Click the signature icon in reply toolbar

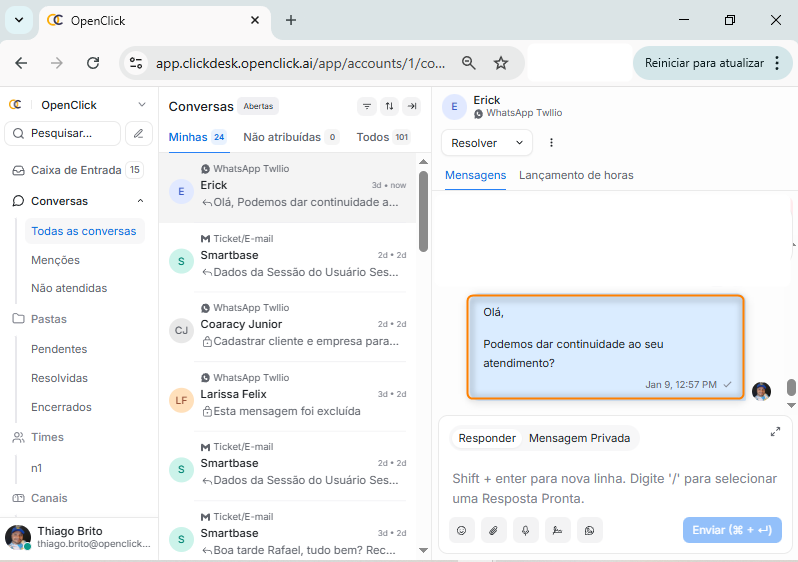557,530
